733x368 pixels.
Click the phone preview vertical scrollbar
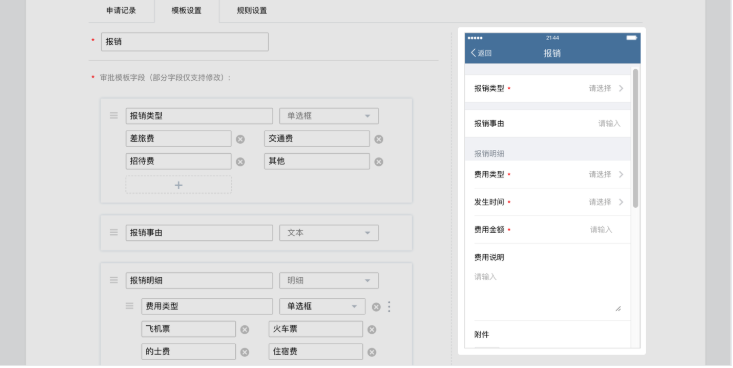[x=635, y=138]
